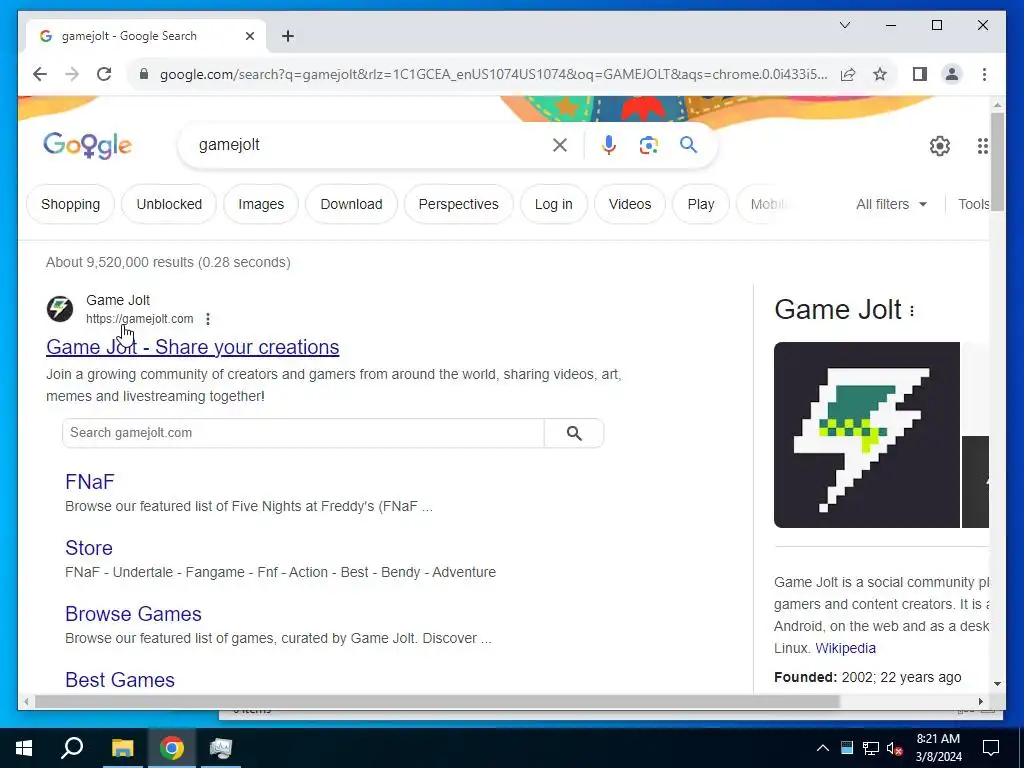Click the muted volume tray icon
The image size is (1024, 768).
[895, 748]
